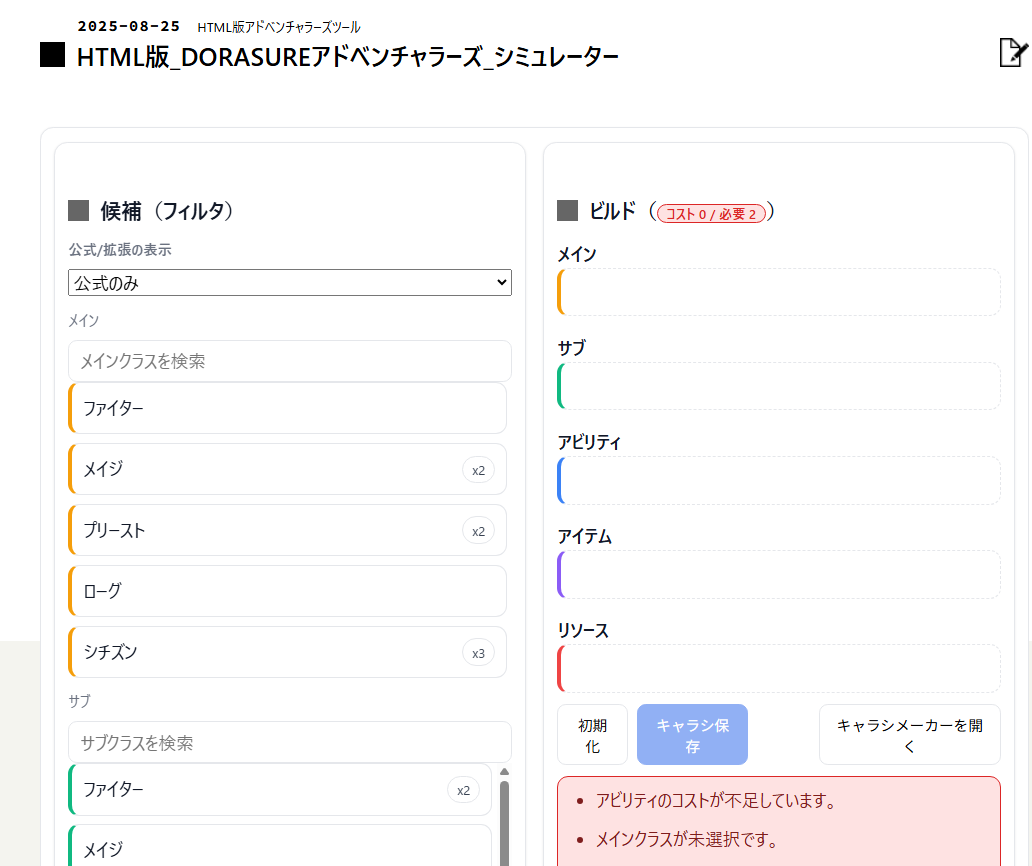Pick the ローグ main class entry
Screen dimensions: 1032x866
click(288, 591)
